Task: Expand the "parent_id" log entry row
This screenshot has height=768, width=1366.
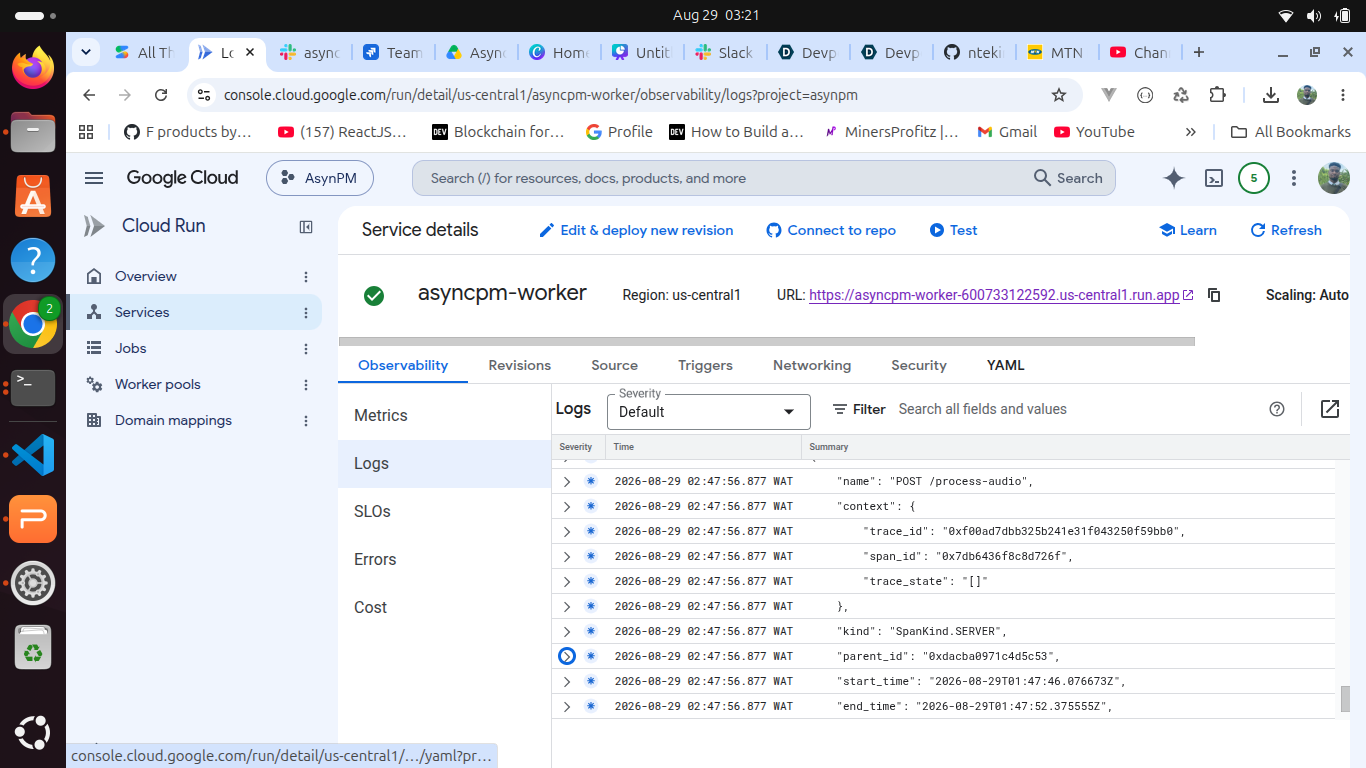Action: (567, 656)
